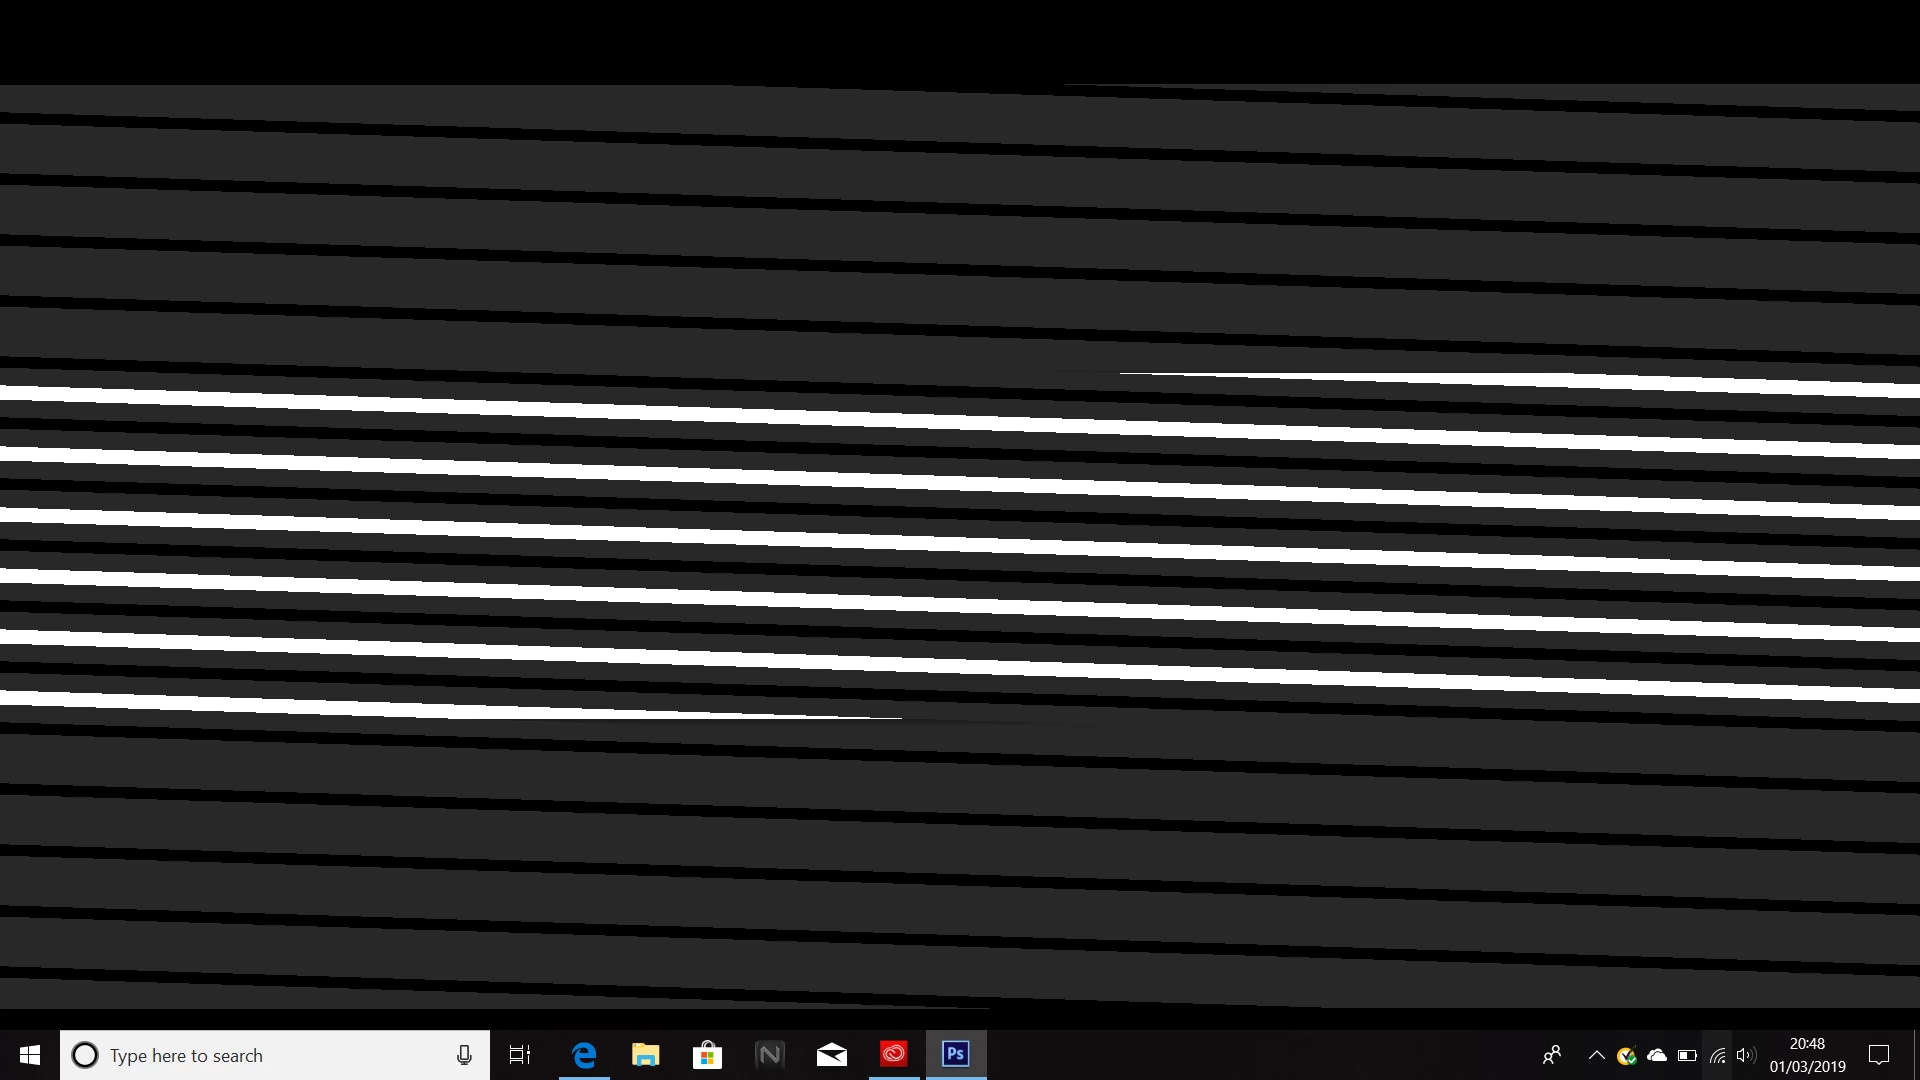Image resolution: width=1920 pixels, height=1080 pixels.
Task: Open the People icon in taskbar
Action: (x=1552, y=1055)
